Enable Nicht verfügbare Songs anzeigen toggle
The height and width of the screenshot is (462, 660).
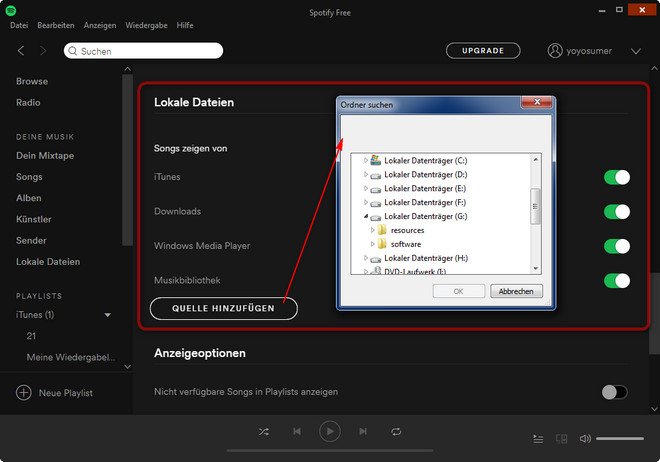[x=615, y=392]
